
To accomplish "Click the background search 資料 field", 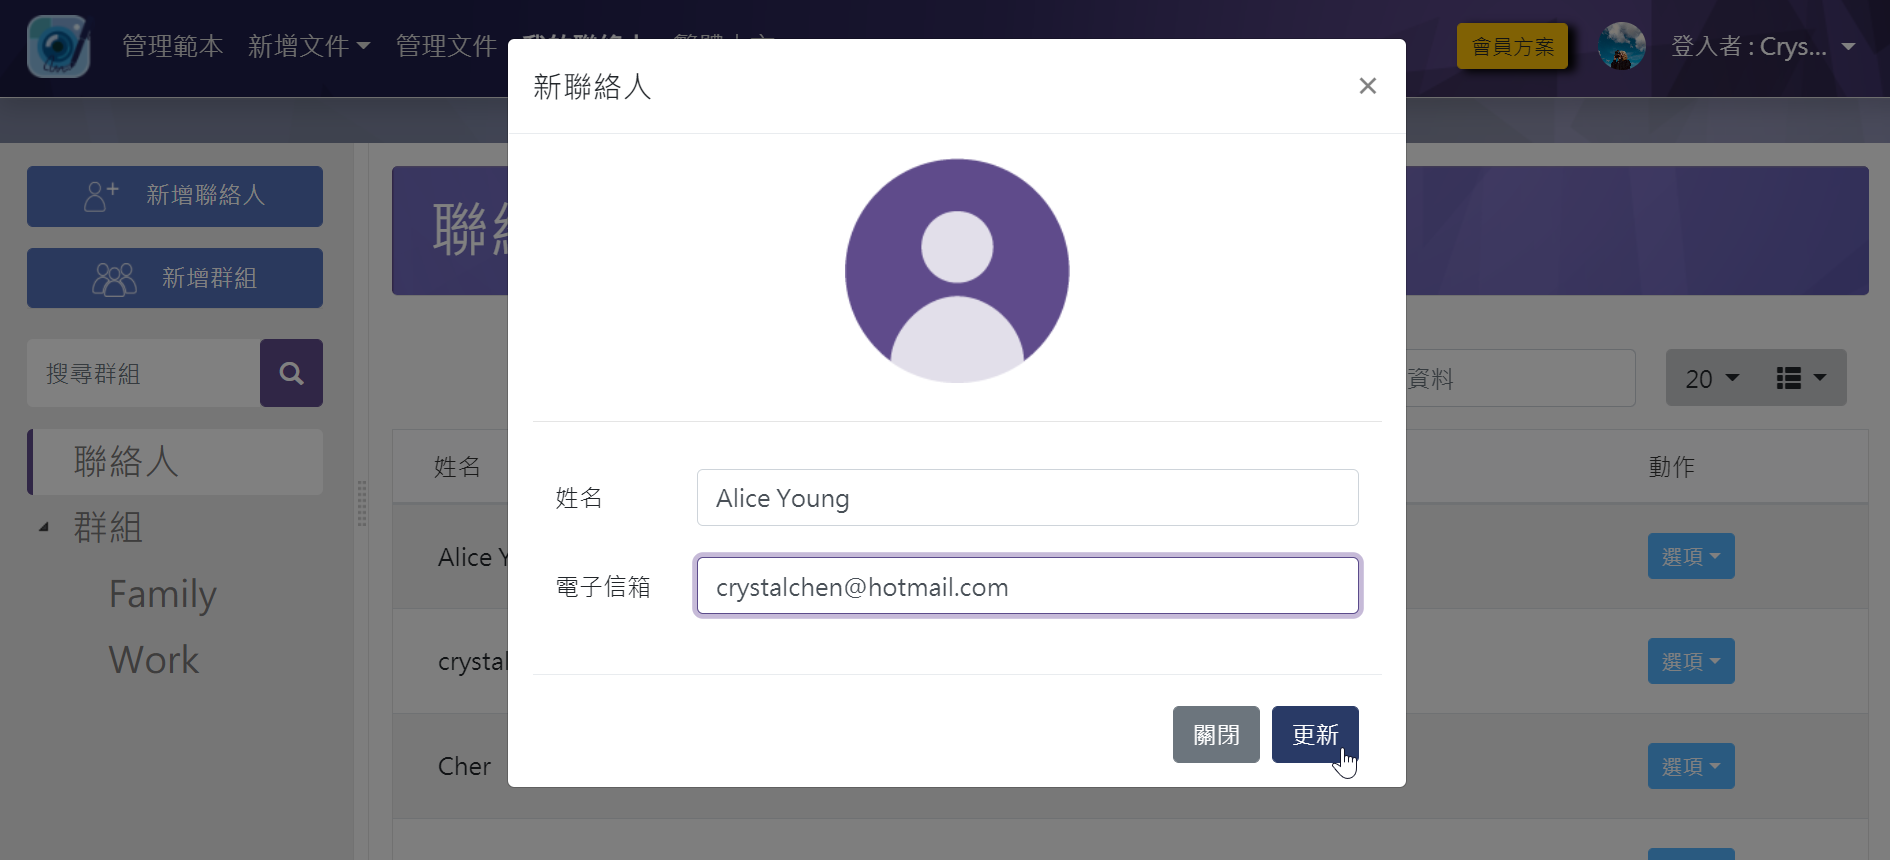I will point(1520,378).
